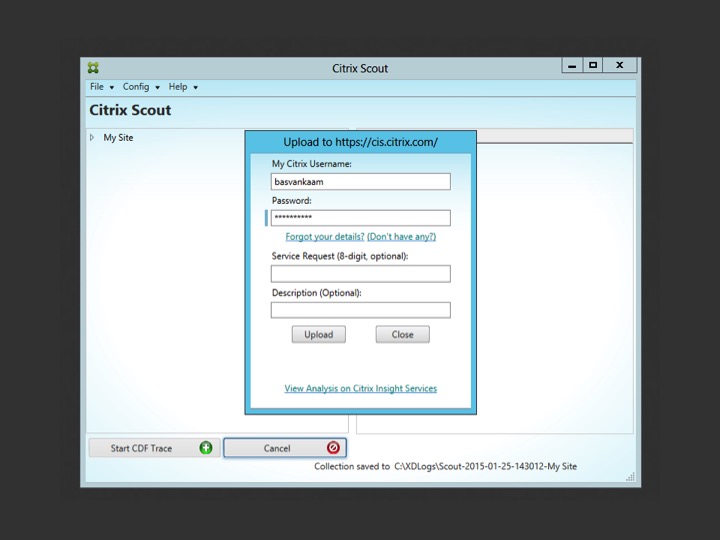
Task: Click the Description (Optional) input field
Action: [x=360, y=310]
